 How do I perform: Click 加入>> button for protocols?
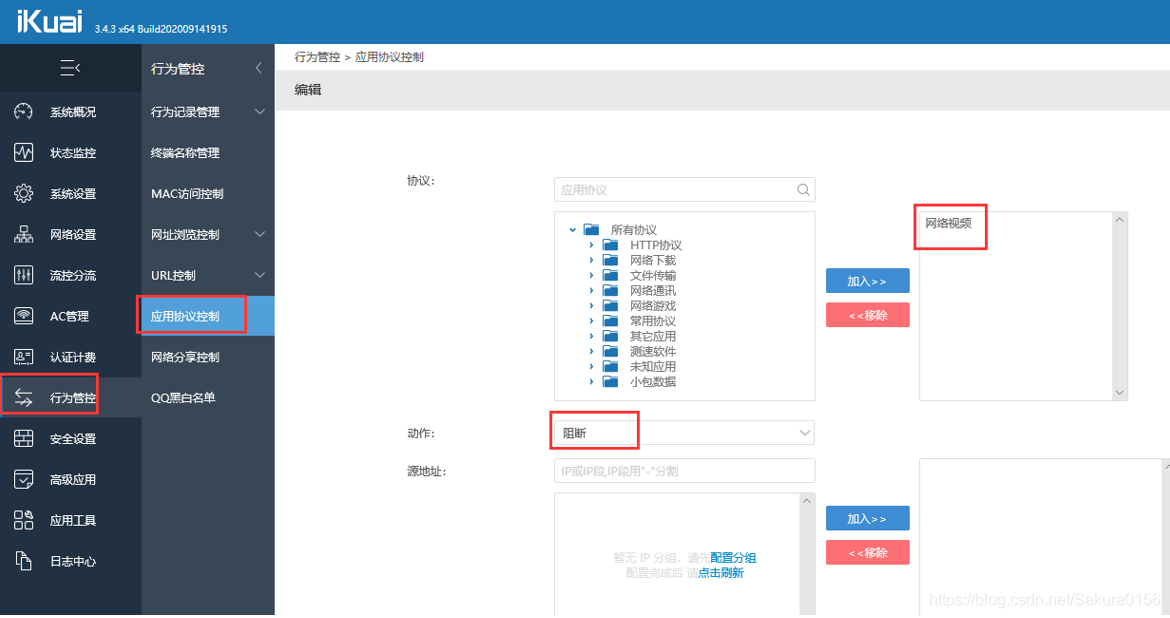(867, 281)
